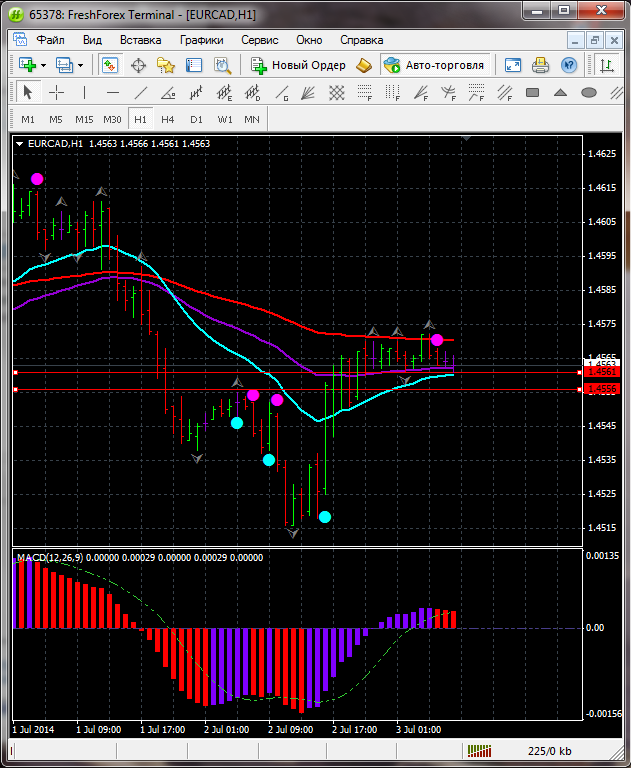The image size is (632, 768).
Task: Select the draw triangle shape tool
Action: click(x=561, y=93)
